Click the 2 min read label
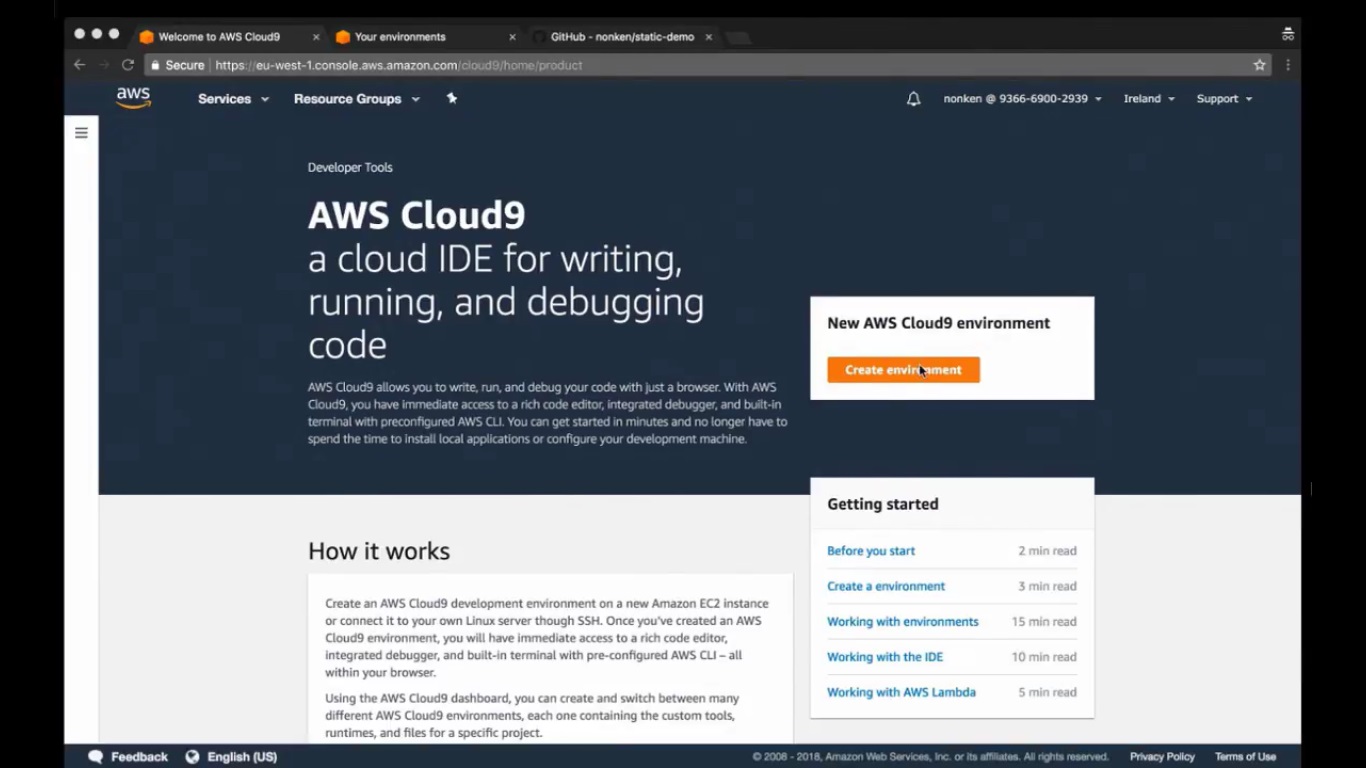 [x=1048, y=551]
